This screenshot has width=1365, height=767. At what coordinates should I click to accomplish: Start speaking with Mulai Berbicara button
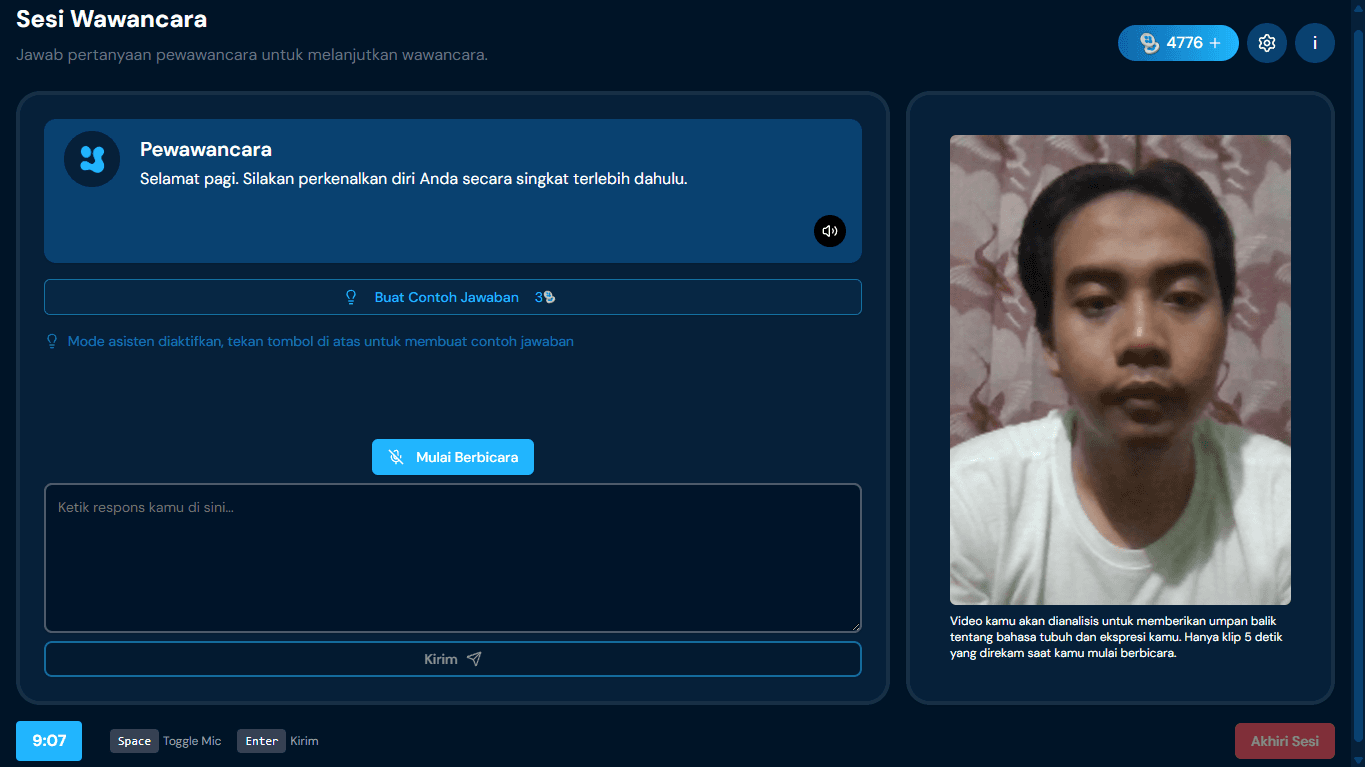click(453, 457)
